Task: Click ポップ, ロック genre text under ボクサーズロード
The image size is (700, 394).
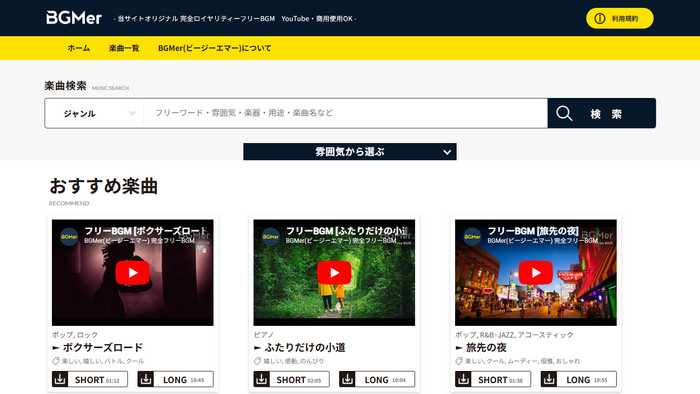Action: coord(75,335)
